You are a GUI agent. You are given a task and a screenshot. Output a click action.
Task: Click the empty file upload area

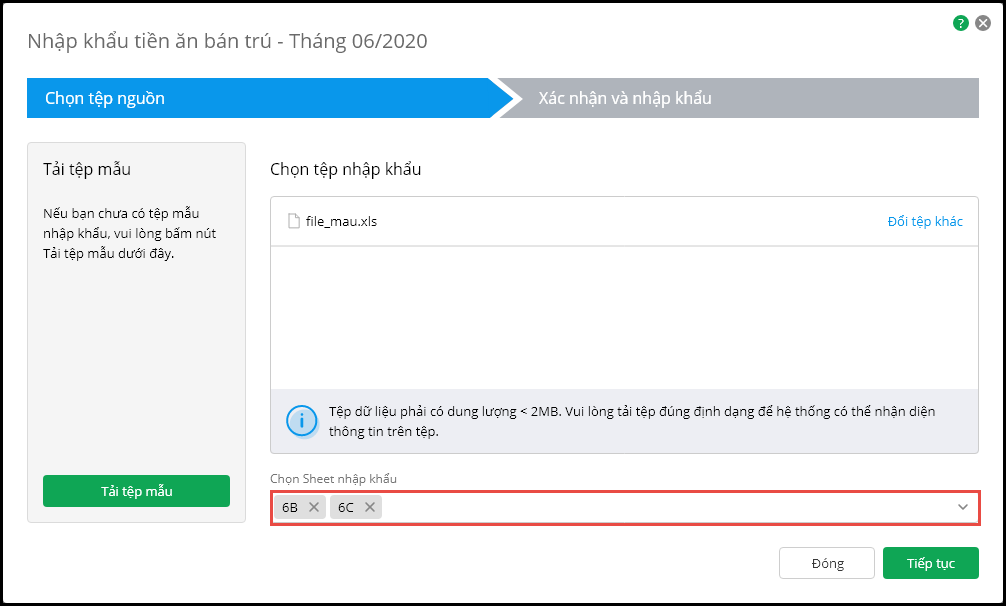click(624, 315)
